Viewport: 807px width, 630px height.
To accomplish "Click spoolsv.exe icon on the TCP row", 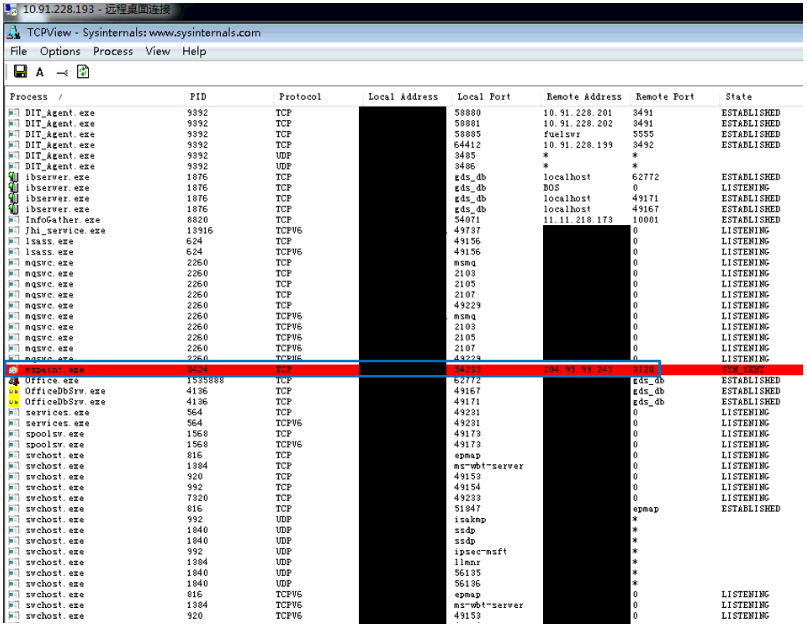I will click(x=13, y=434).
